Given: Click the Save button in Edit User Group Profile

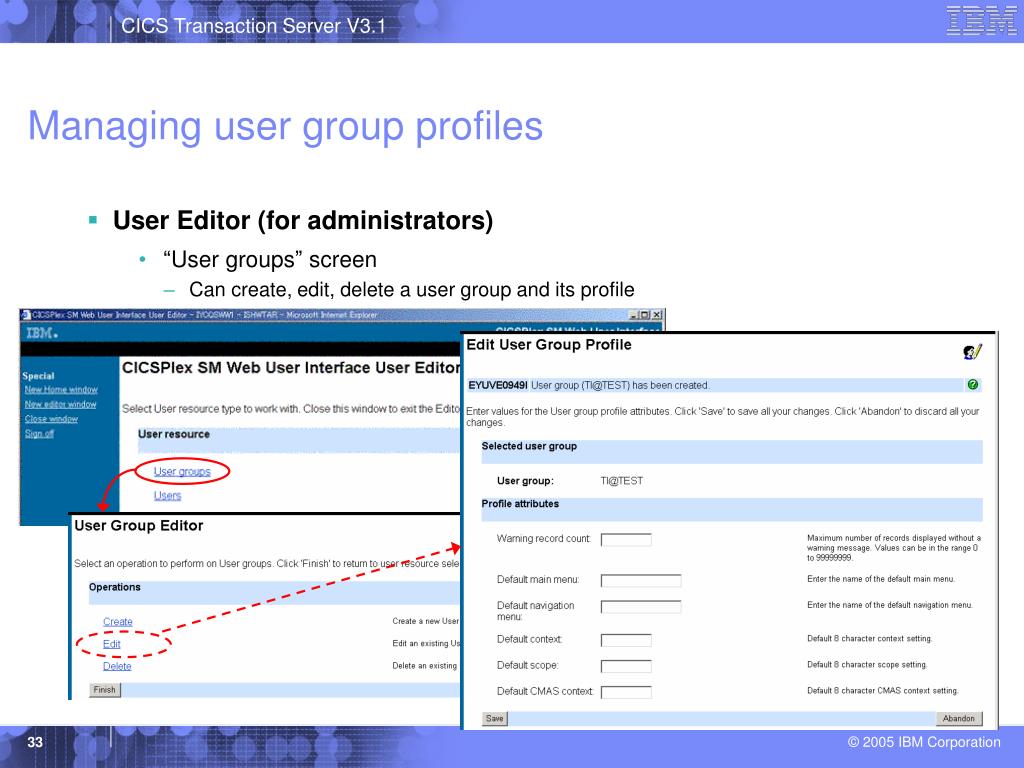Looking at the screenshot, I should (494, 718).
